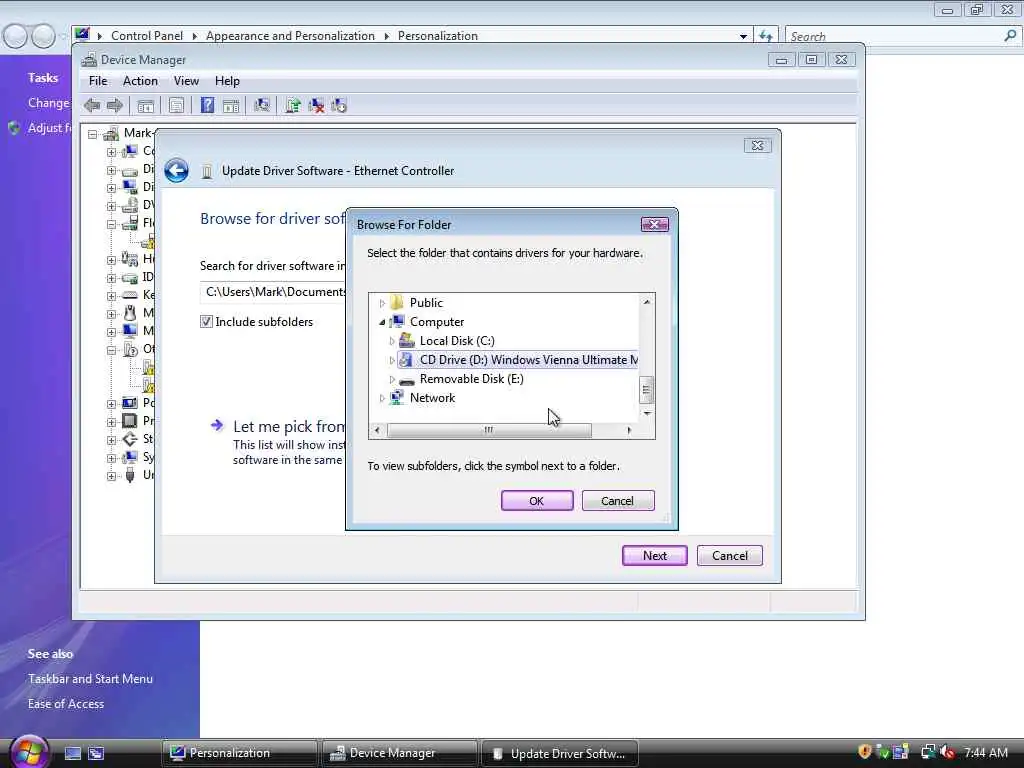Open the Help menu in Device Manager
The image size is (1024, 768).
coord(227,81)
